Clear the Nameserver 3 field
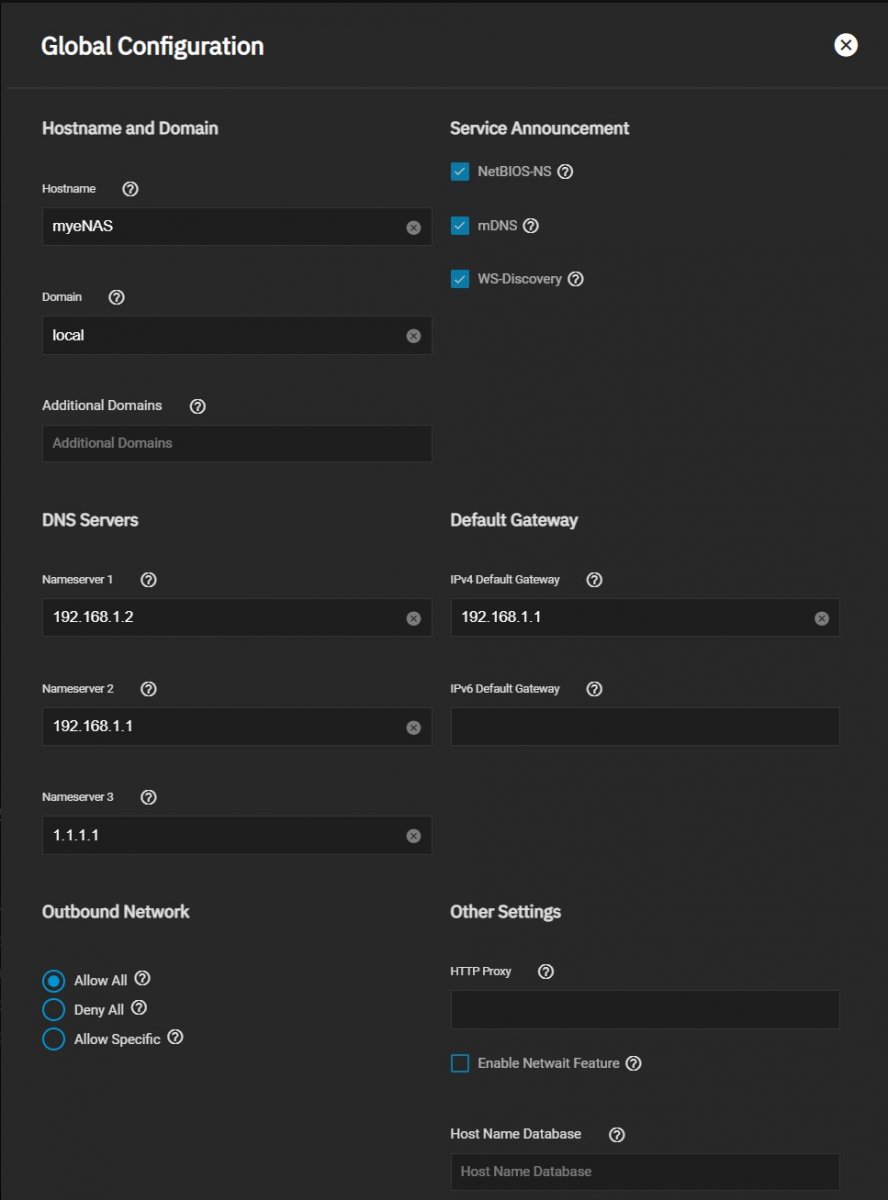This screenshot has height=1200, width=888. point(413,836)
